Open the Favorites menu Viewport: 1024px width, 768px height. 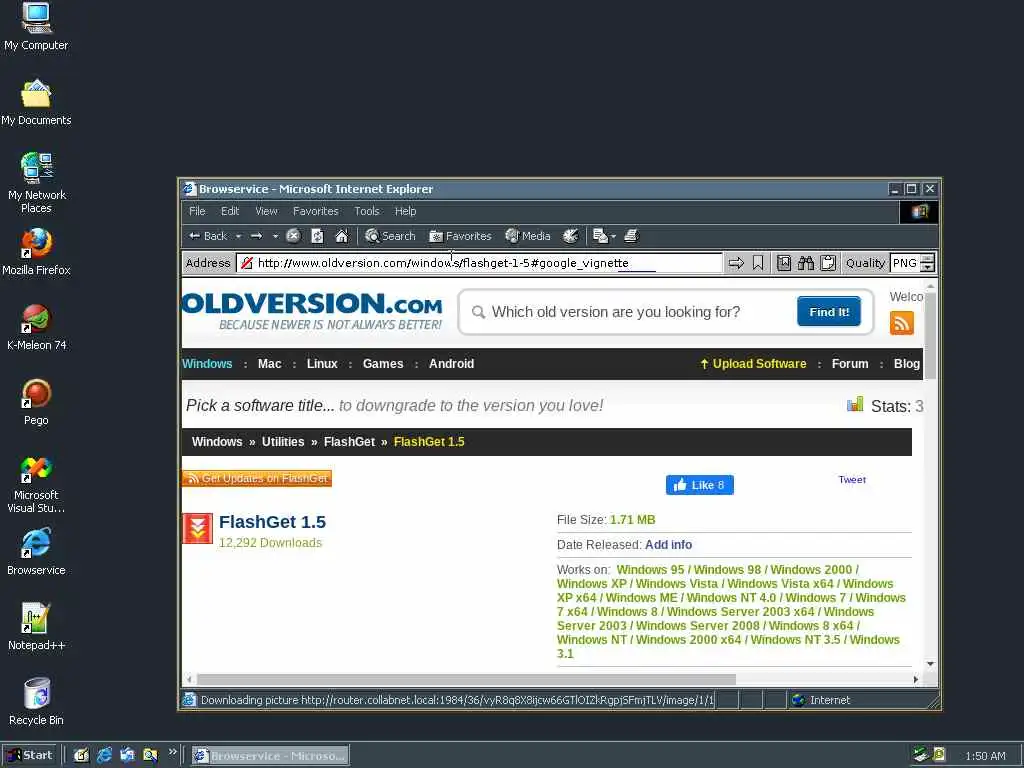(x=315, y=211)
